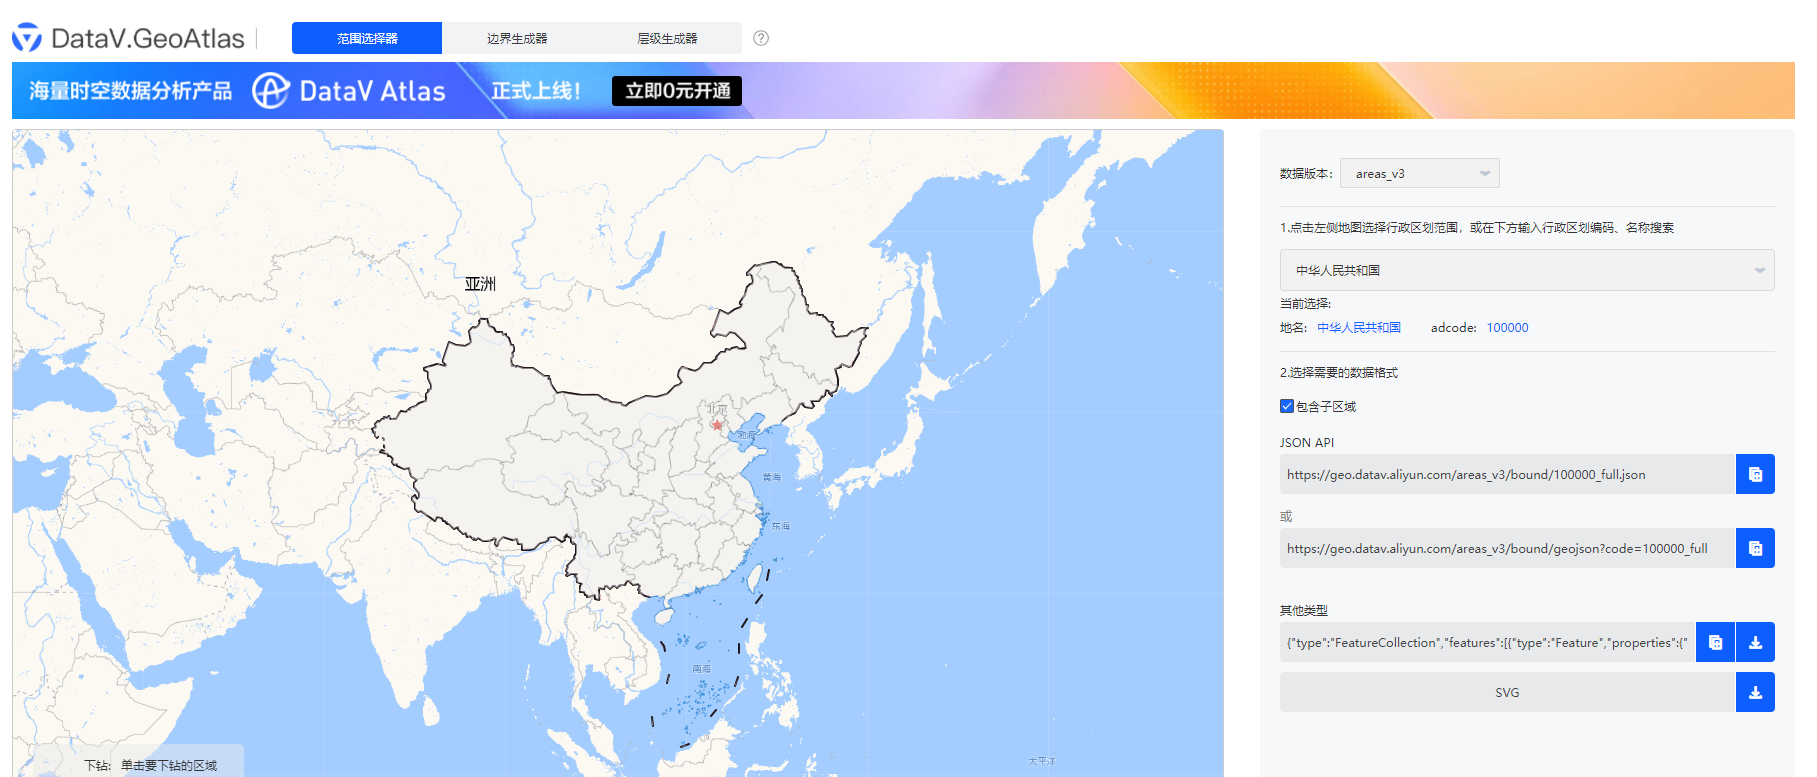
Task: Copy the 100000_full.json API URL
Action: pyautogui.click(x=1755, y=474)
